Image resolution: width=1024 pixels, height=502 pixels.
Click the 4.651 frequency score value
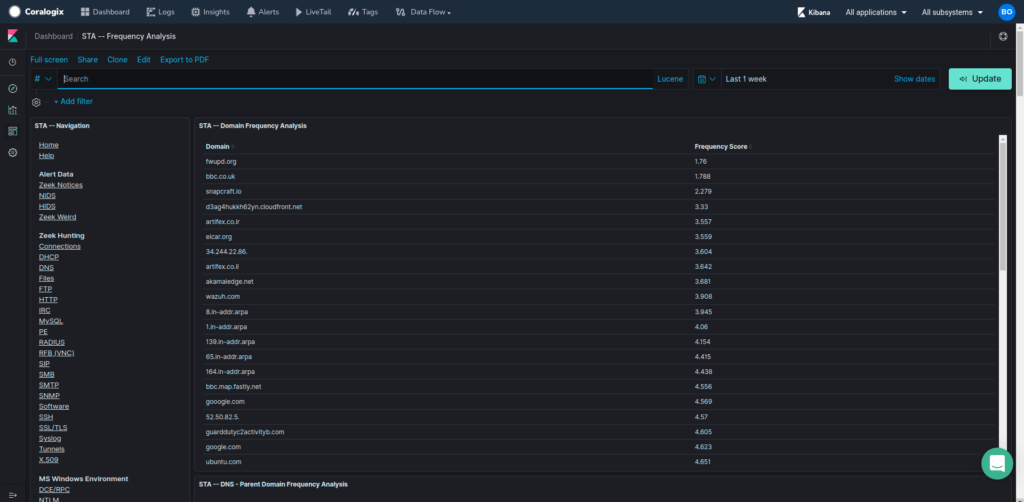click(x=703, y=462)
